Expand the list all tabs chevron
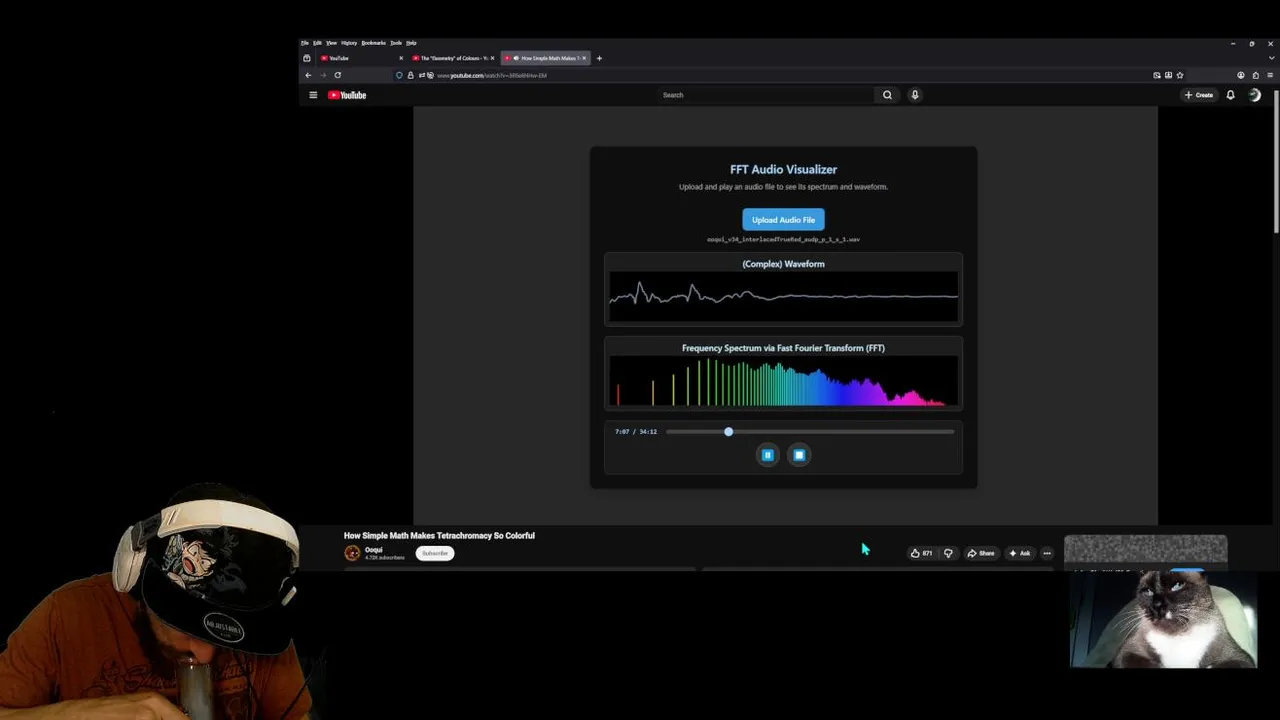 point(1272,58)
